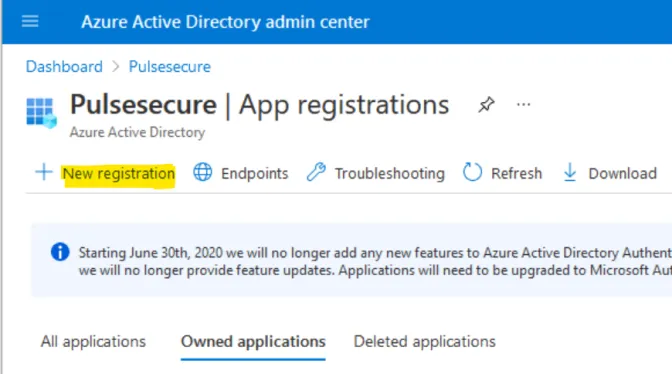Click the Dashboard breadcrumb link
Viewport: 672px width, 374px height.
click(x=64, y=67)
